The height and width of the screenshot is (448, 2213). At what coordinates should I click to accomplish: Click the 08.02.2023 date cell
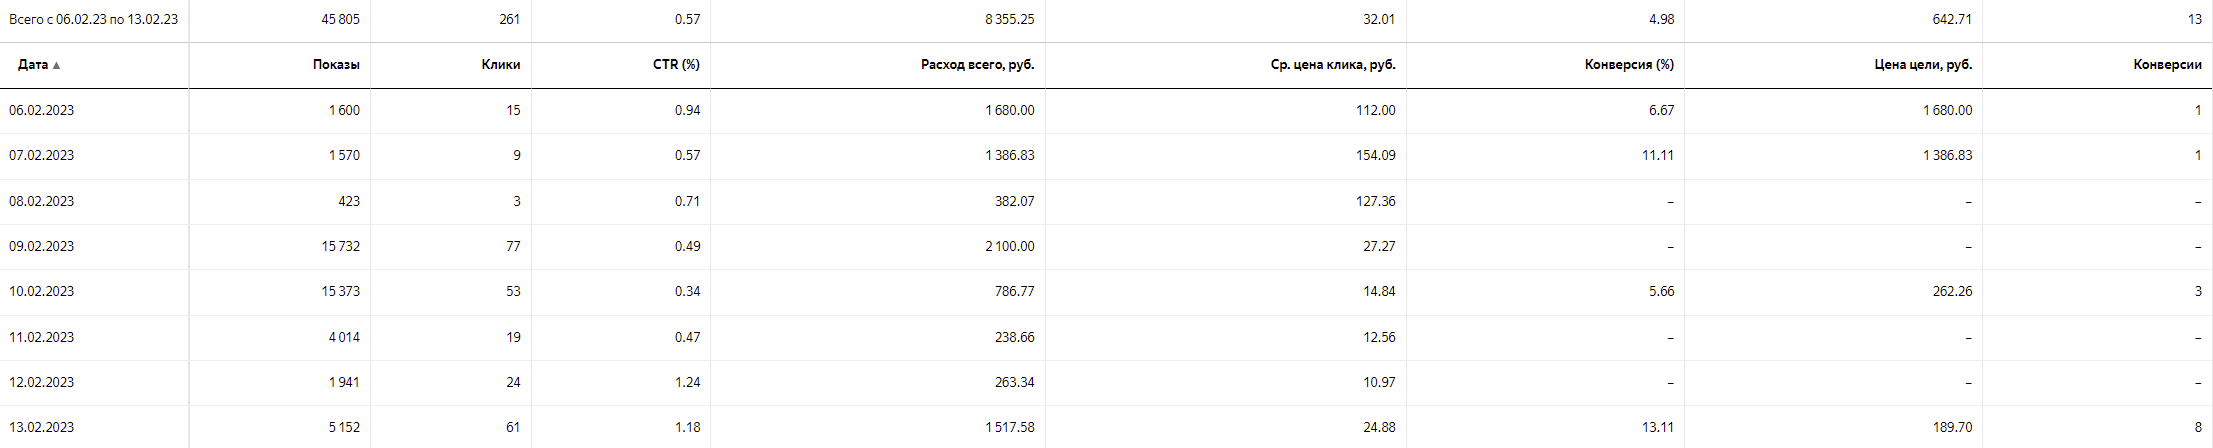[42, 201]
